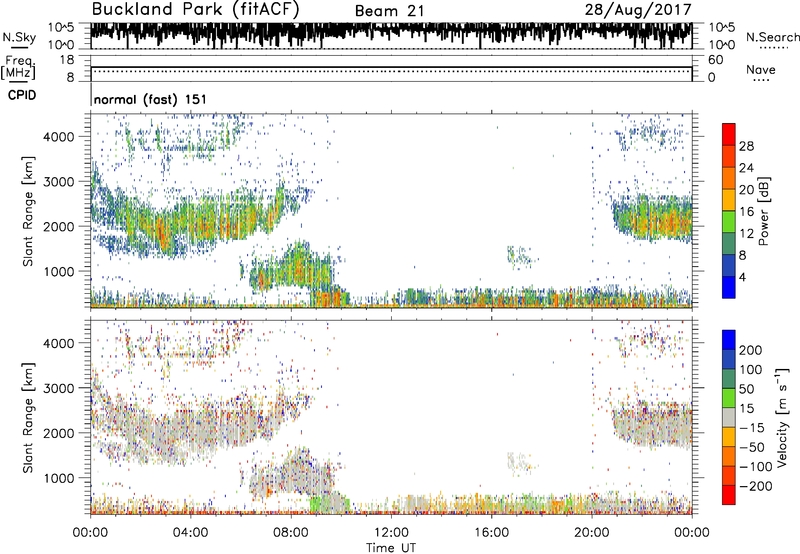Image resolution: width=800 pixels, height=554 pixels.
Task: Click the '16:00' time tick label
Action: point(491,533)
